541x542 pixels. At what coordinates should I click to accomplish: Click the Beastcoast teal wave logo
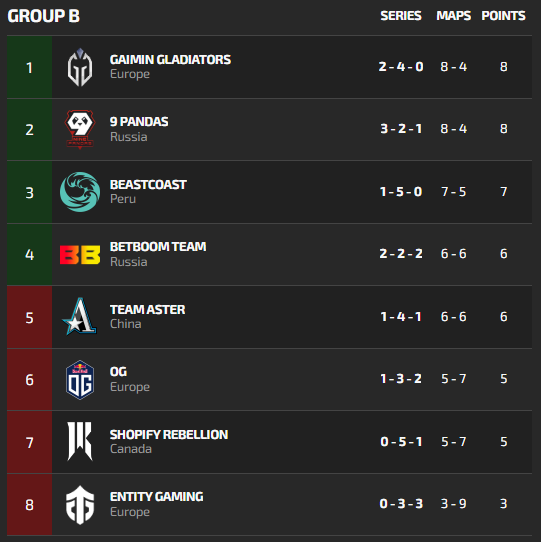pyautogui.click(x=80, y=192)
